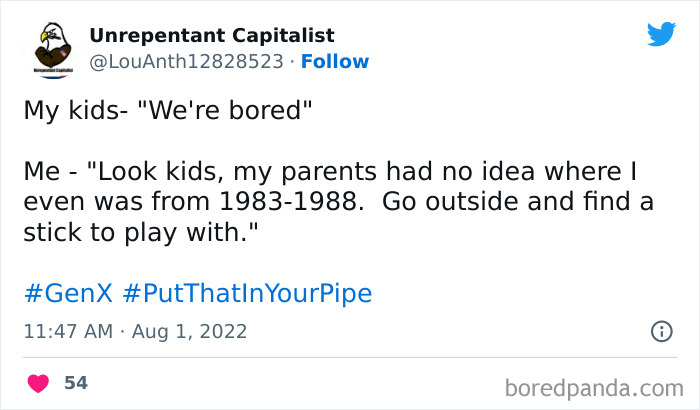Click the 54 likes count

click(x=75, y=383)
